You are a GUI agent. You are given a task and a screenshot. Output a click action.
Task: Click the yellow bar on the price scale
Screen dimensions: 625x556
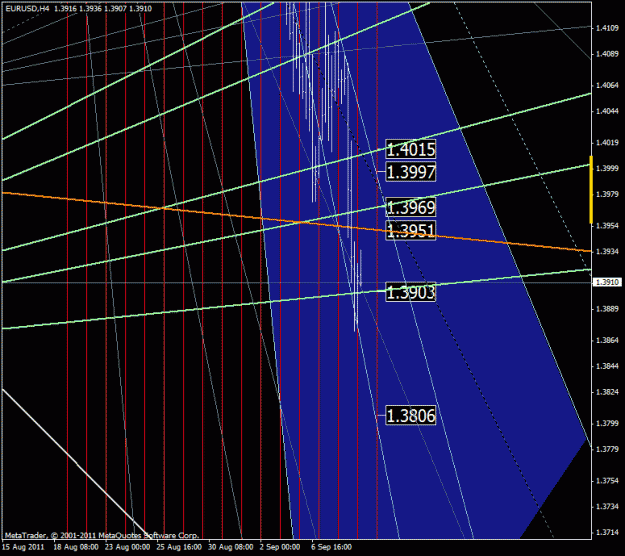591,190
